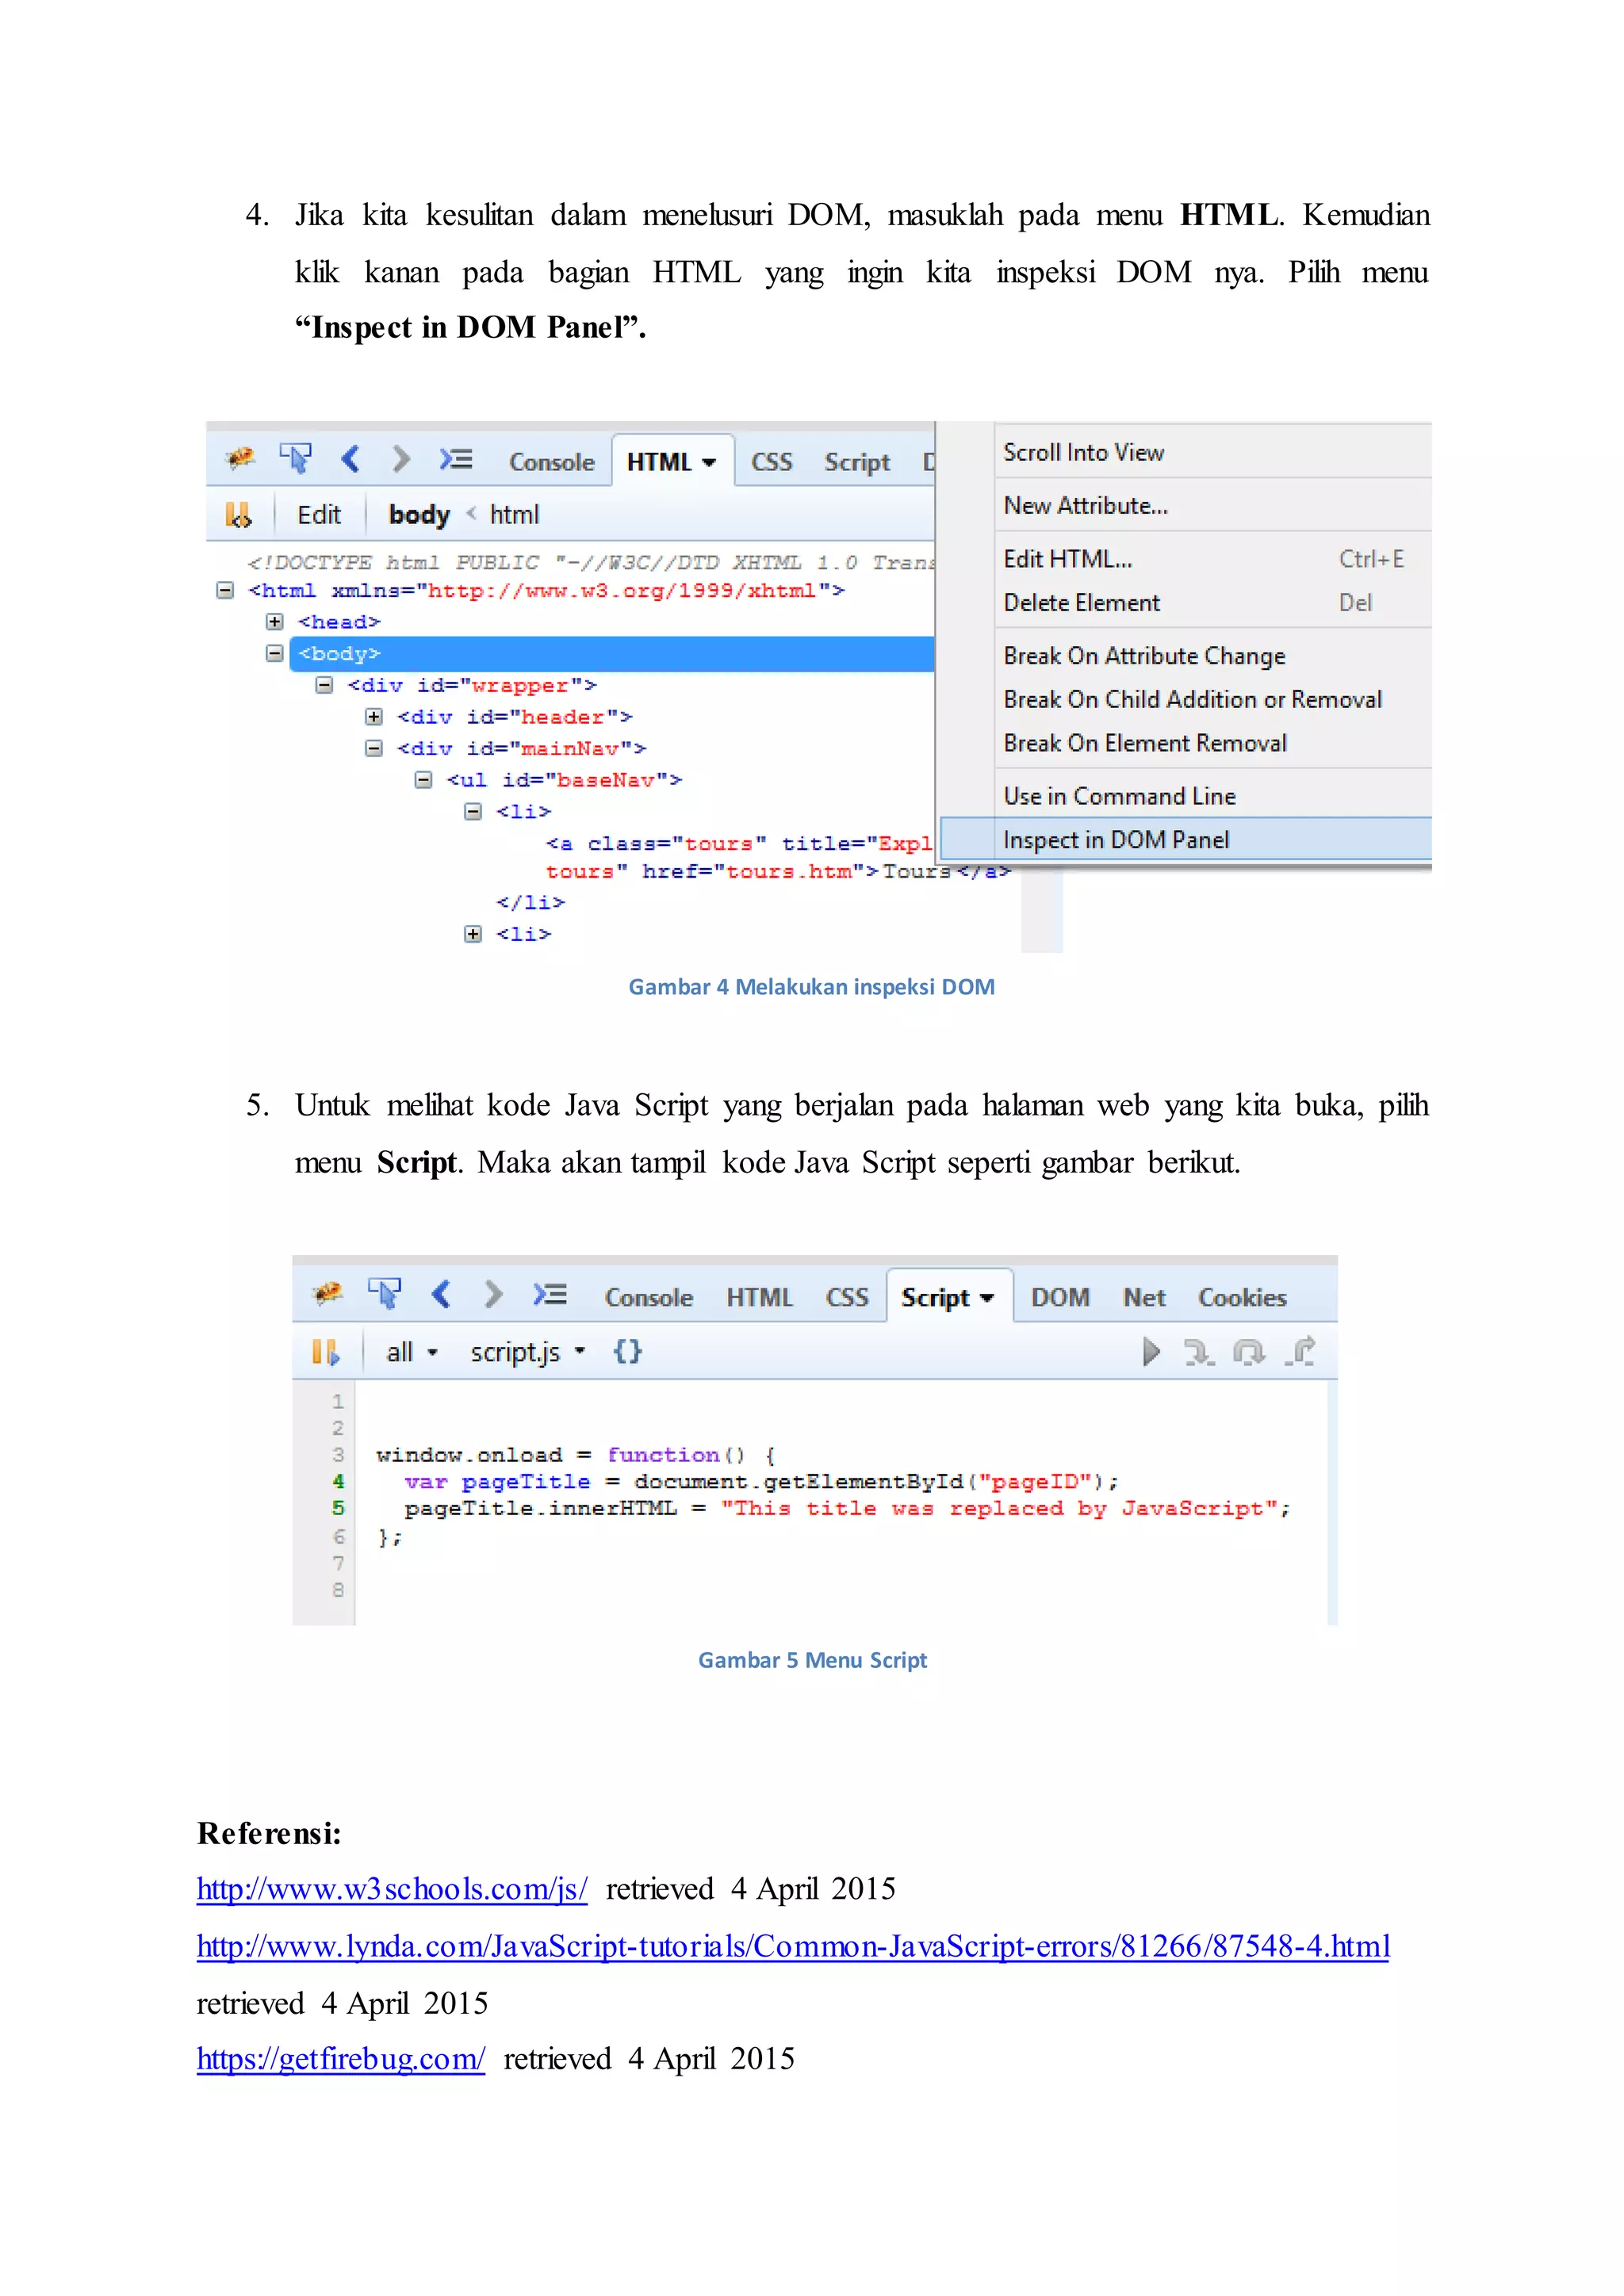Go forward with the right arrow in the Script panel toolbar
Screen dimensions: 1624x2296
tap(492, 1294)
